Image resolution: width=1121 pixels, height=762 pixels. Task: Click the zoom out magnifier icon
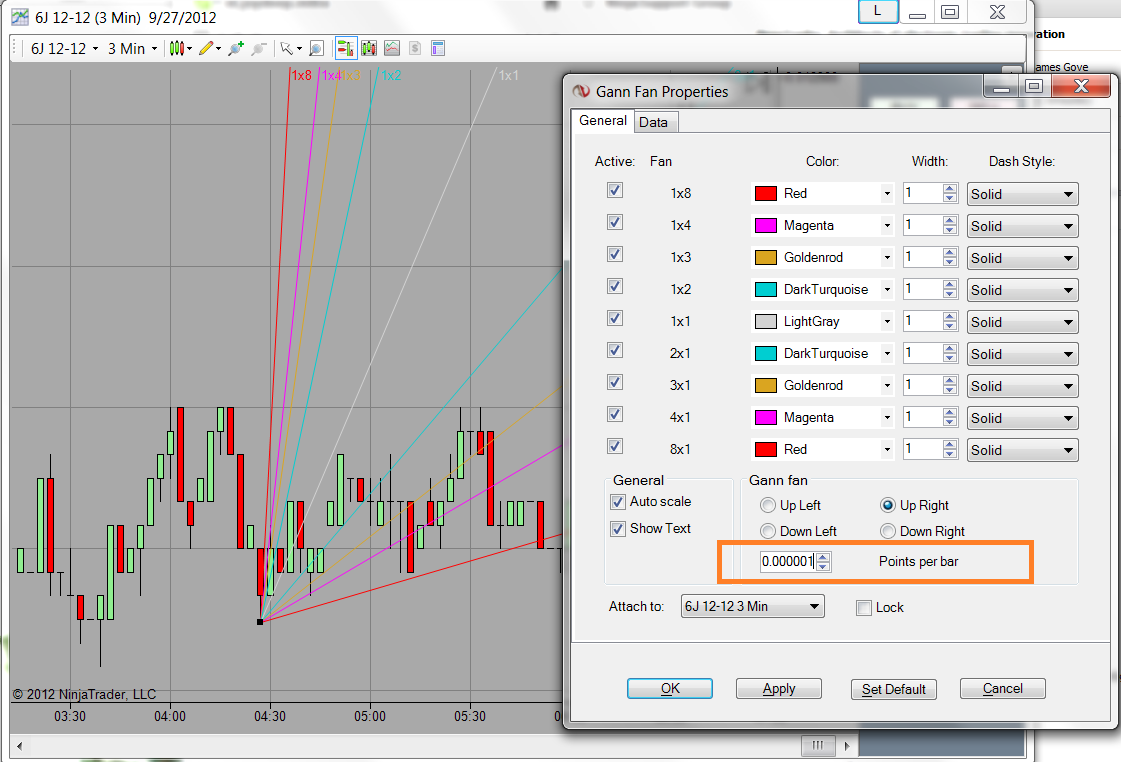(x=259, y=49)
